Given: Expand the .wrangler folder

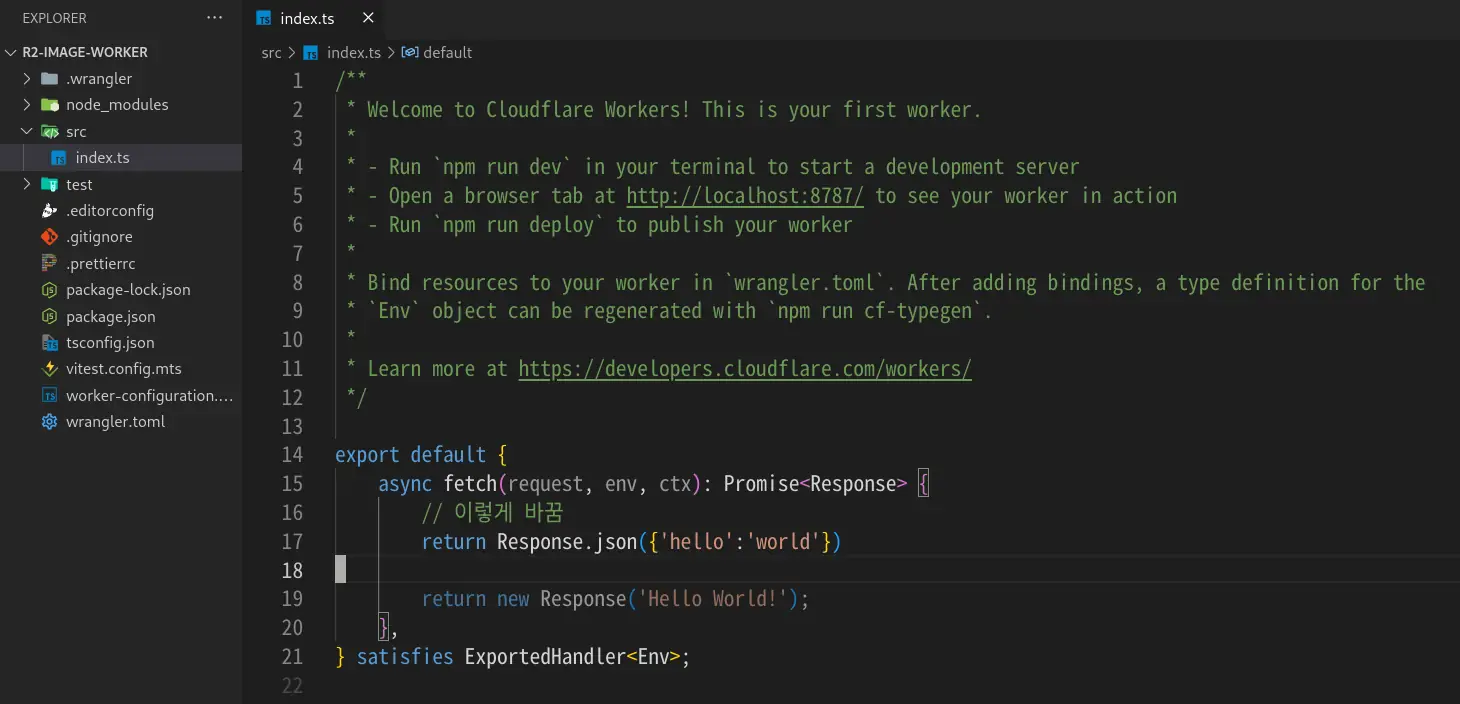Looking at the screenshot, I should [27, 79].
